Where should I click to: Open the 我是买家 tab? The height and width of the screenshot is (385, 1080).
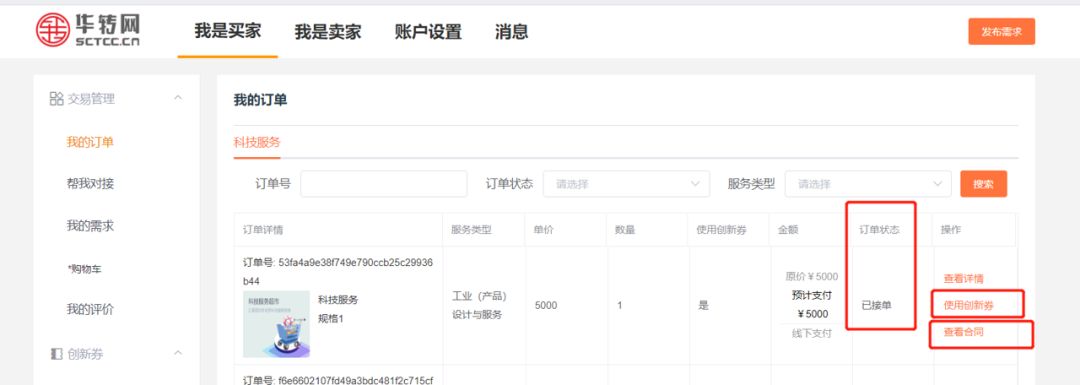tap(227, 31)
